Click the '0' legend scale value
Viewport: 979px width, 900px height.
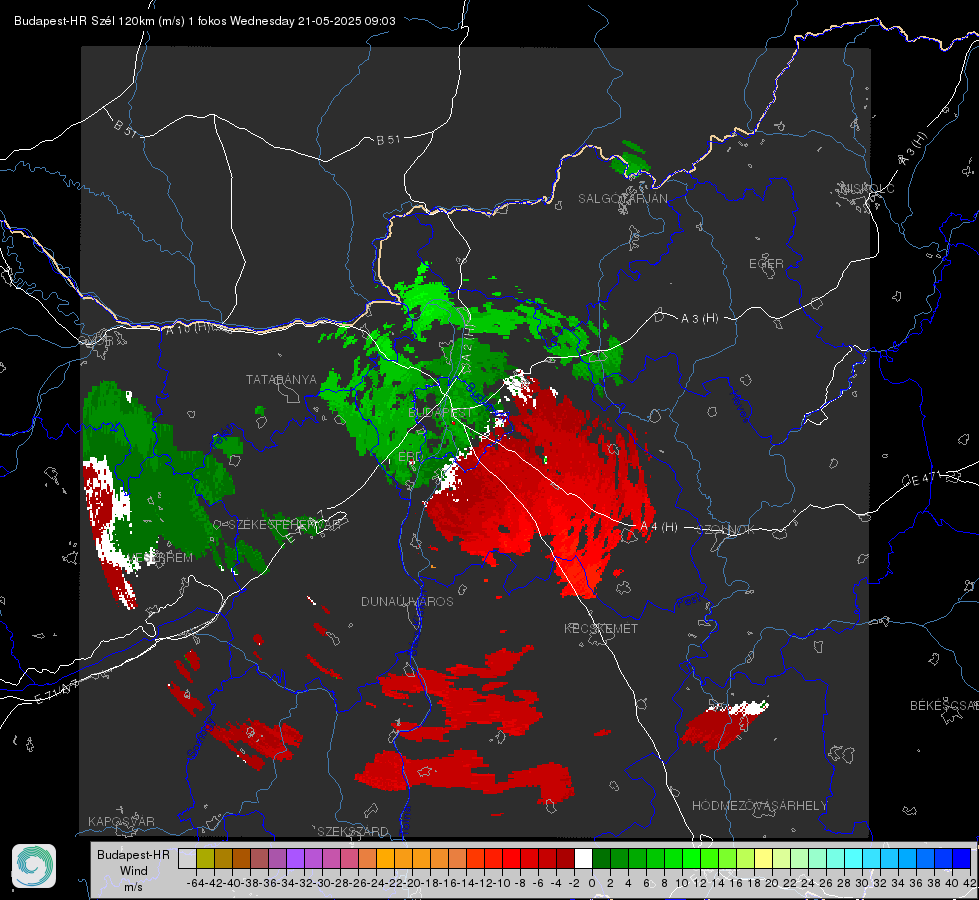pos(592,883)
